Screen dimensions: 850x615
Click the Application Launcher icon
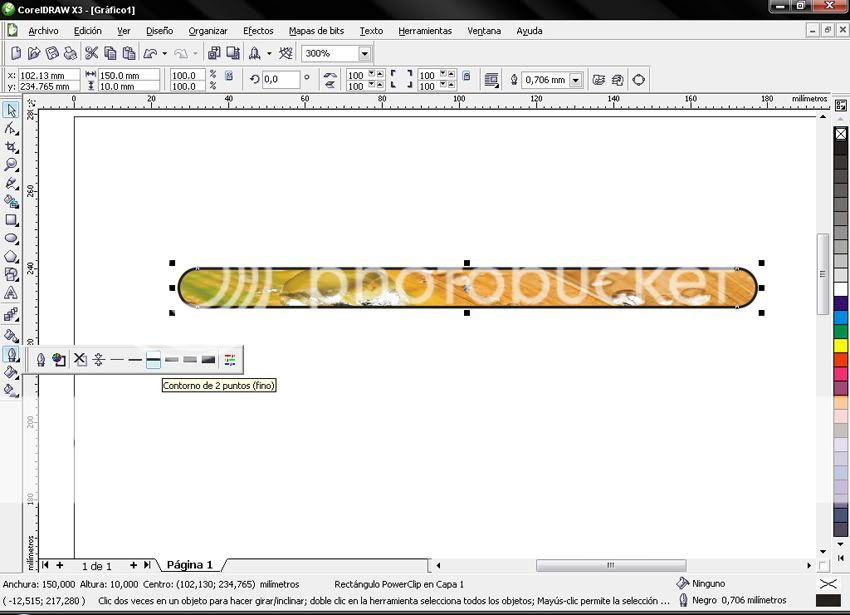[254, 53]
